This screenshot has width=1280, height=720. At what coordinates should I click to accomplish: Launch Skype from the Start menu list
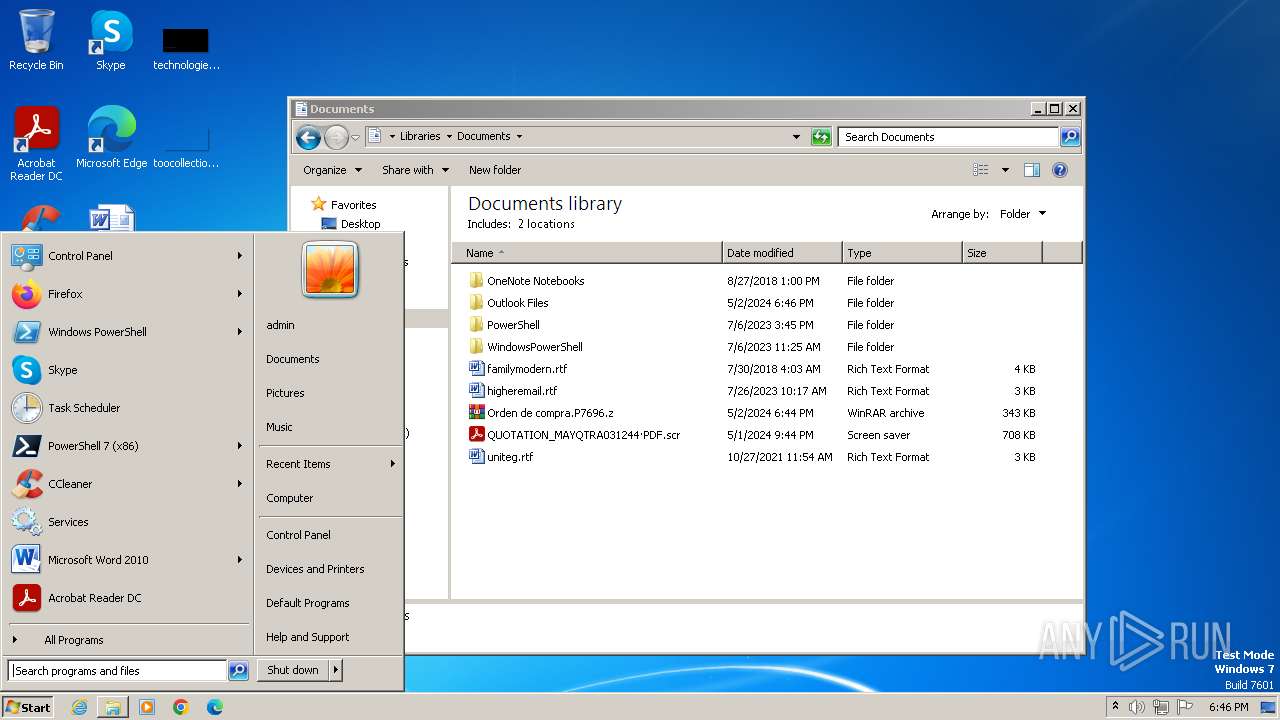point(127,370)
